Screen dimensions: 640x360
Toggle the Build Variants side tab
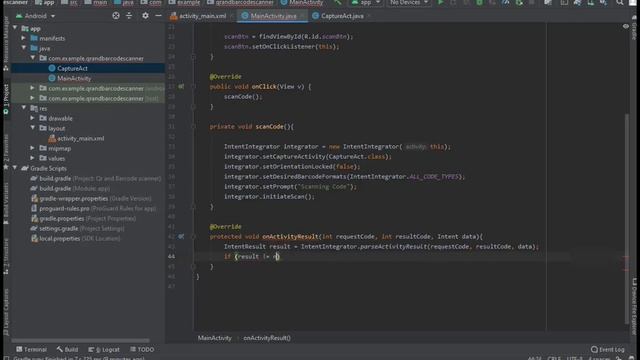pos(6,203)
